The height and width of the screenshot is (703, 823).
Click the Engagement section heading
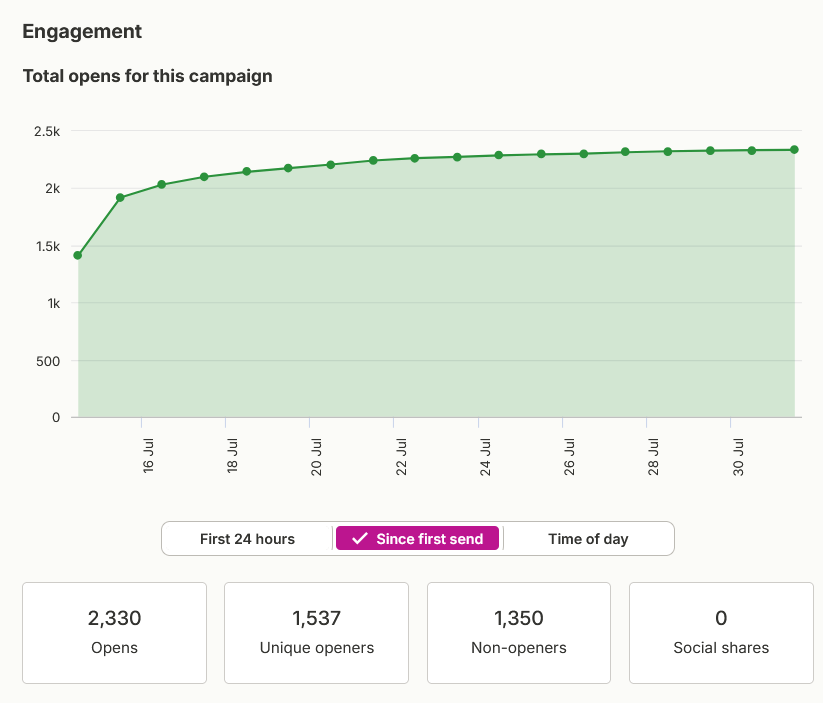(x=82, y=32)
